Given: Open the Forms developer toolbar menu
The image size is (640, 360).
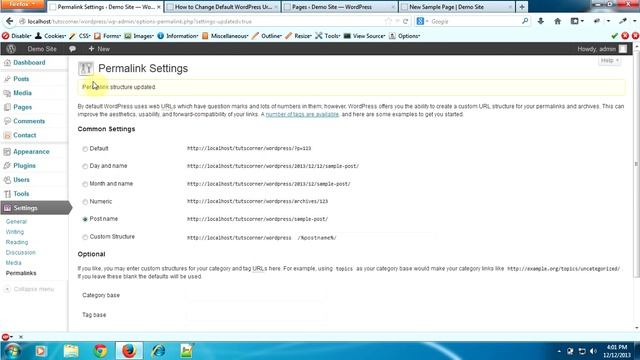Looking at the screenshot, I should 107,36.
